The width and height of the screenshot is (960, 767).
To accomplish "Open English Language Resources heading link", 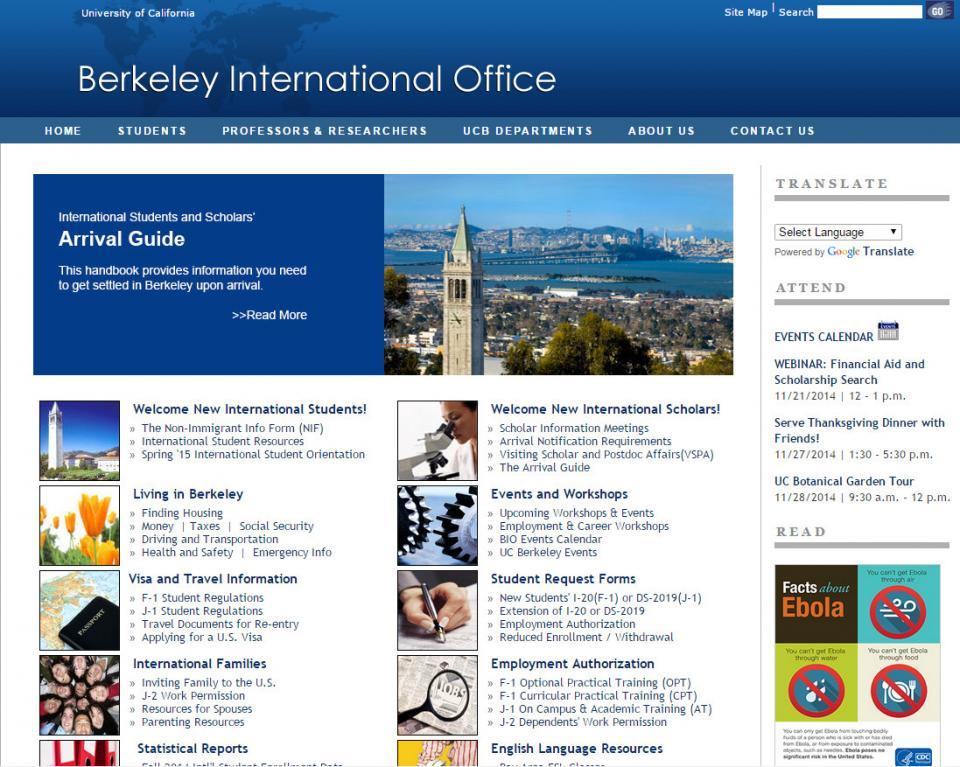I will coord(577,748).
